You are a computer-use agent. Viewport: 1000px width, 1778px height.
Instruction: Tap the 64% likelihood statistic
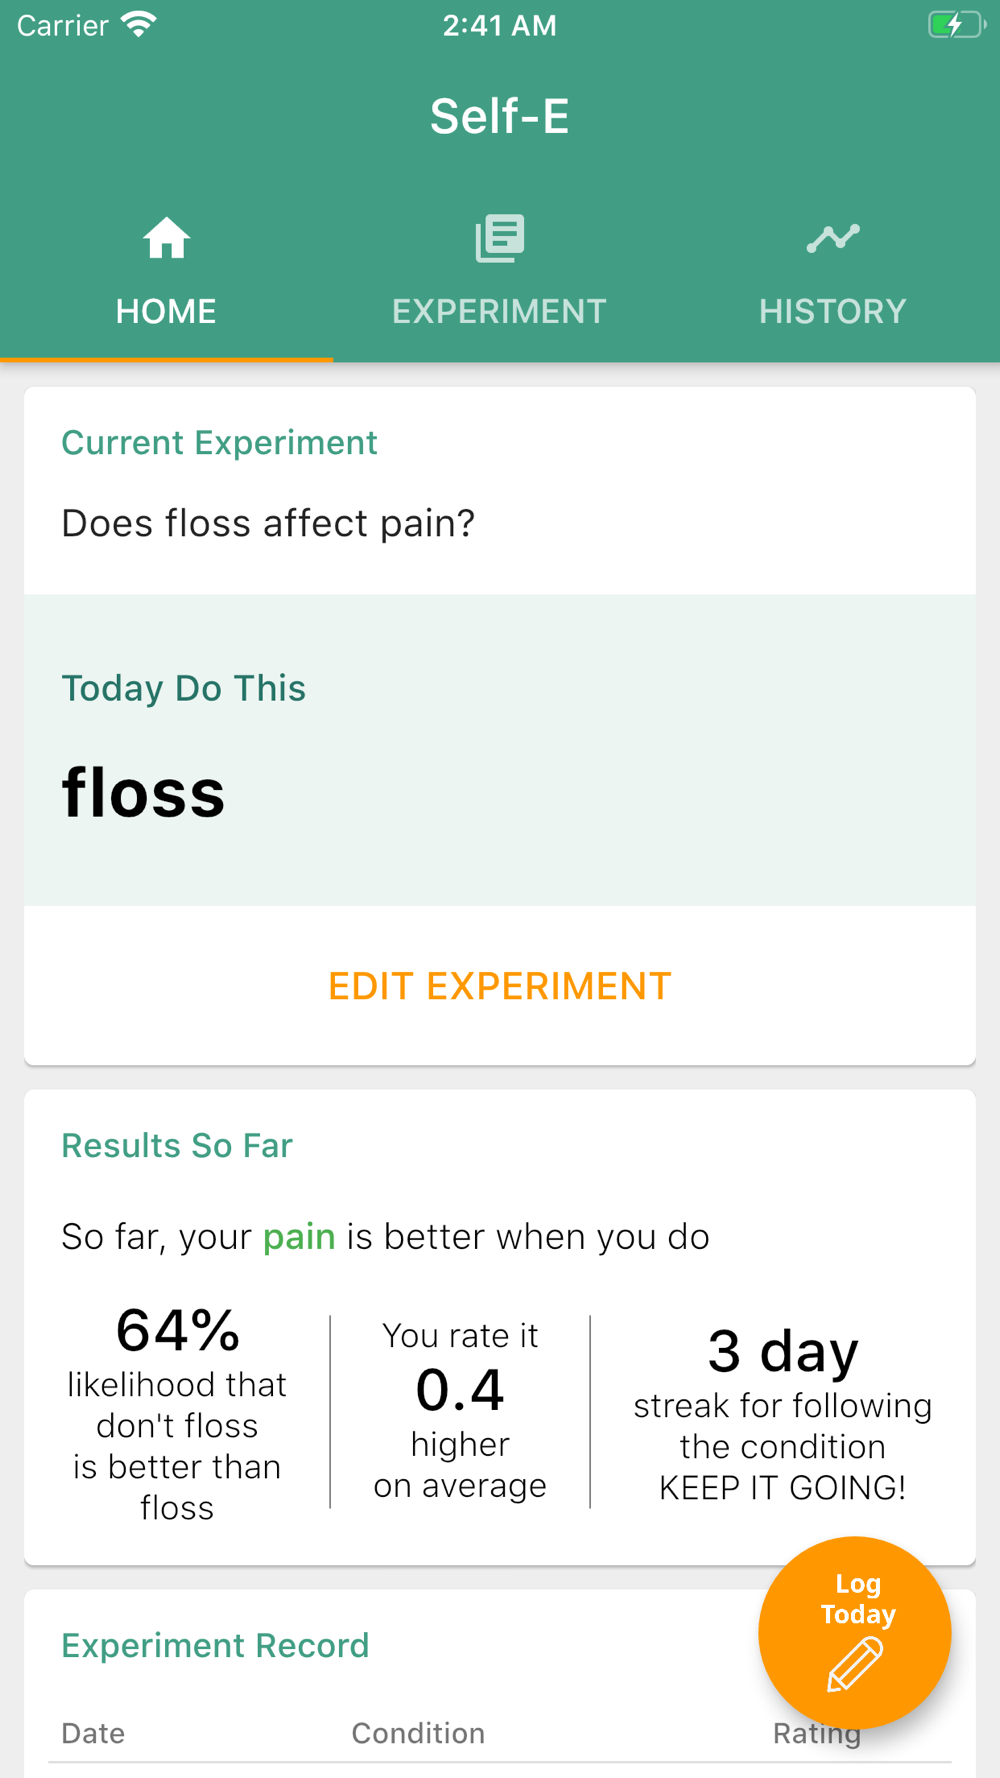coord(178,1331)
